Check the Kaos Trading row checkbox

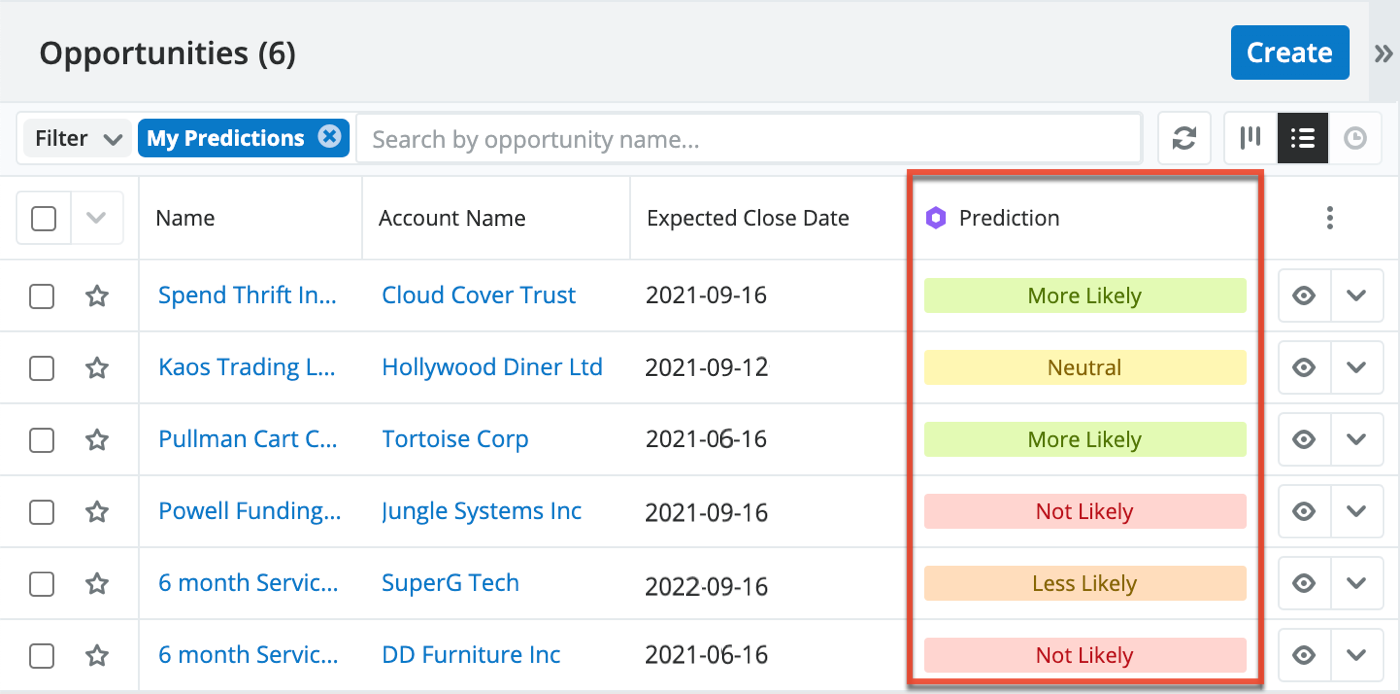(42, 368)
